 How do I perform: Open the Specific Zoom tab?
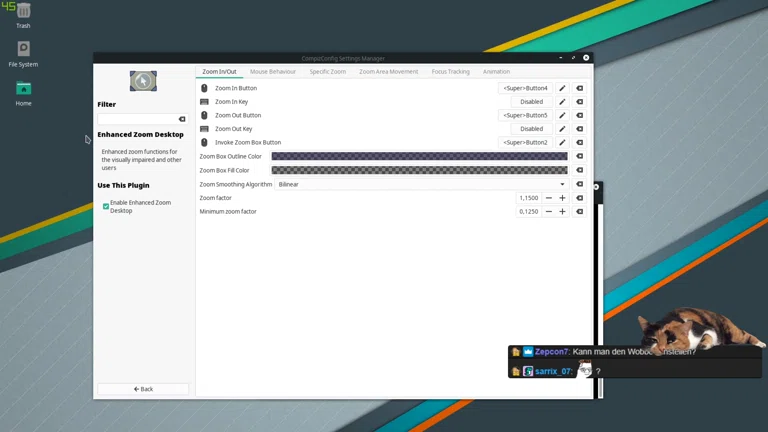click(x=328, y=72)
